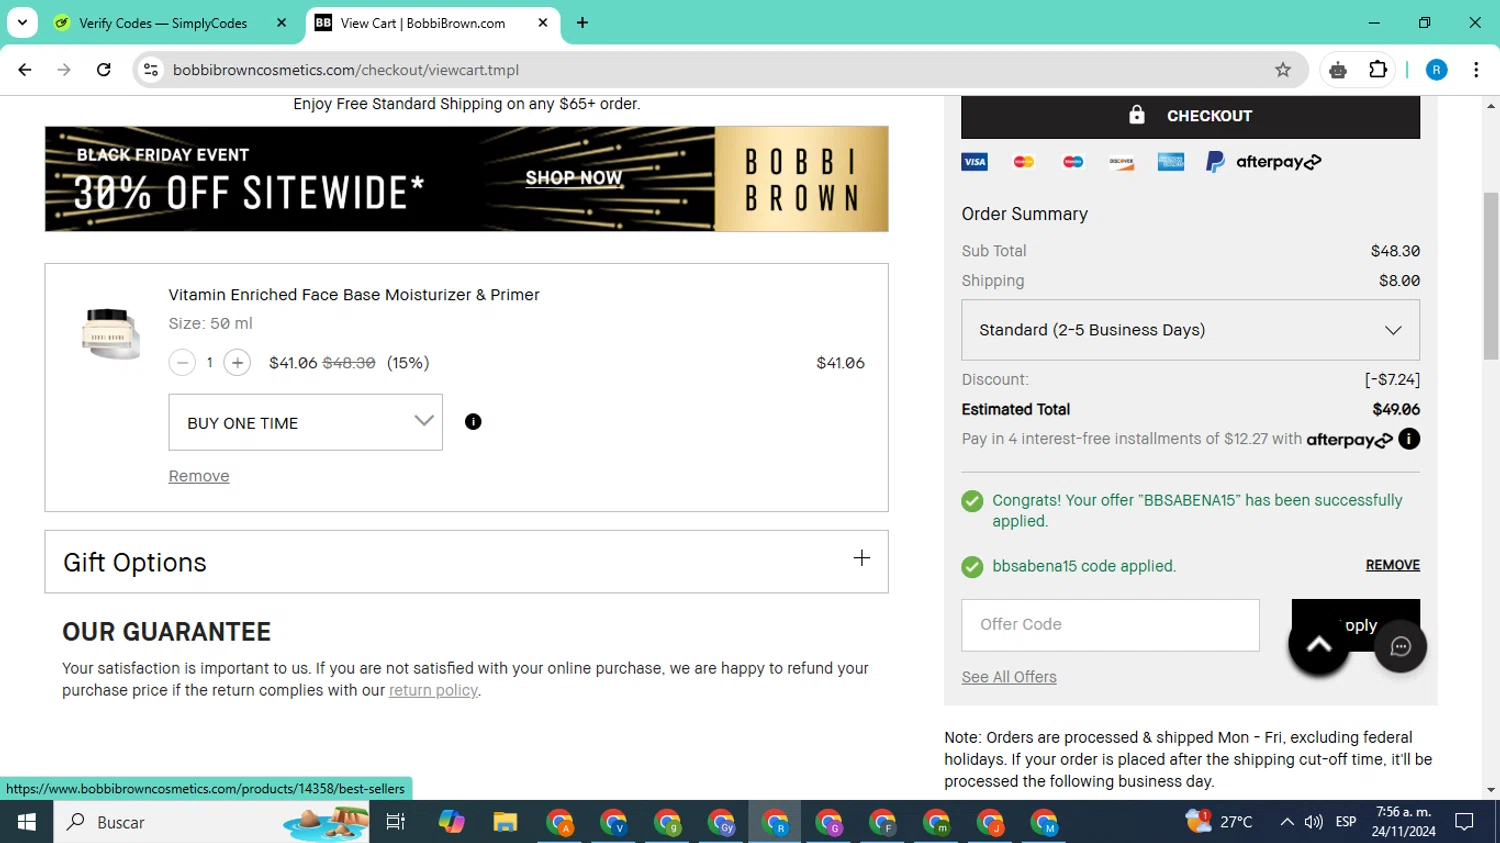Go forward in browser history
Image resolution: width=1500 pixels, height=843 pixels.
64,70
